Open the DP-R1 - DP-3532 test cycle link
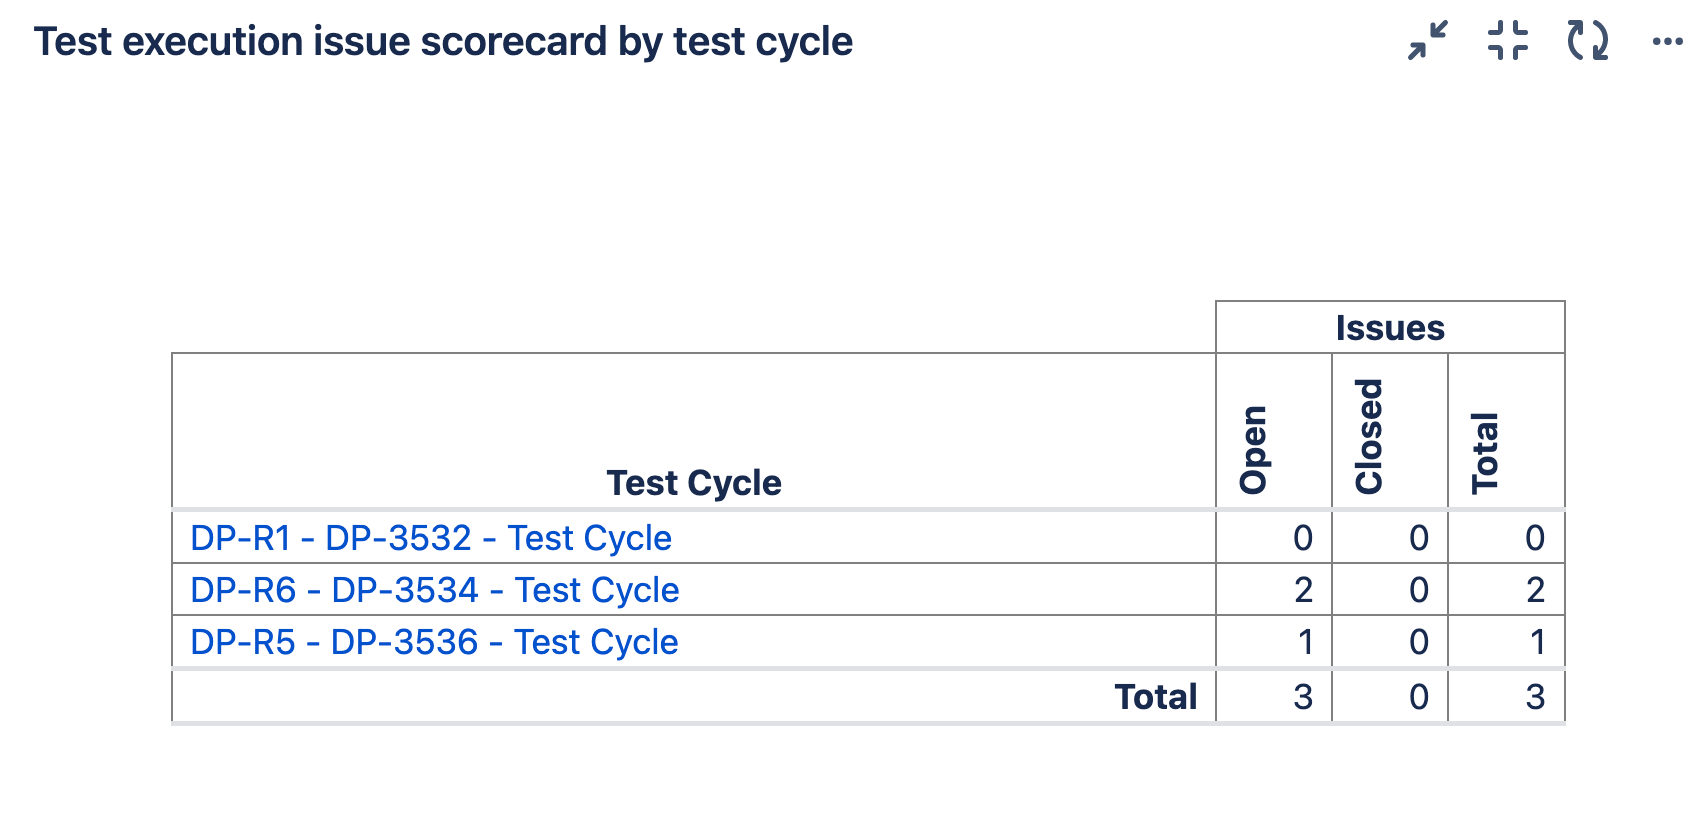Screen dimensions: 1684x818 tap(430, 538)
